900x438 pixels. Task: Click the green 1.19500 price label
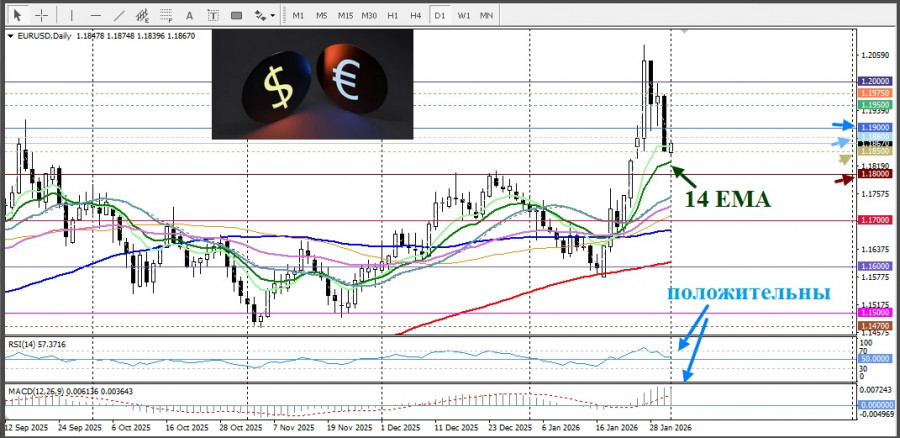(x=874, y=105)
